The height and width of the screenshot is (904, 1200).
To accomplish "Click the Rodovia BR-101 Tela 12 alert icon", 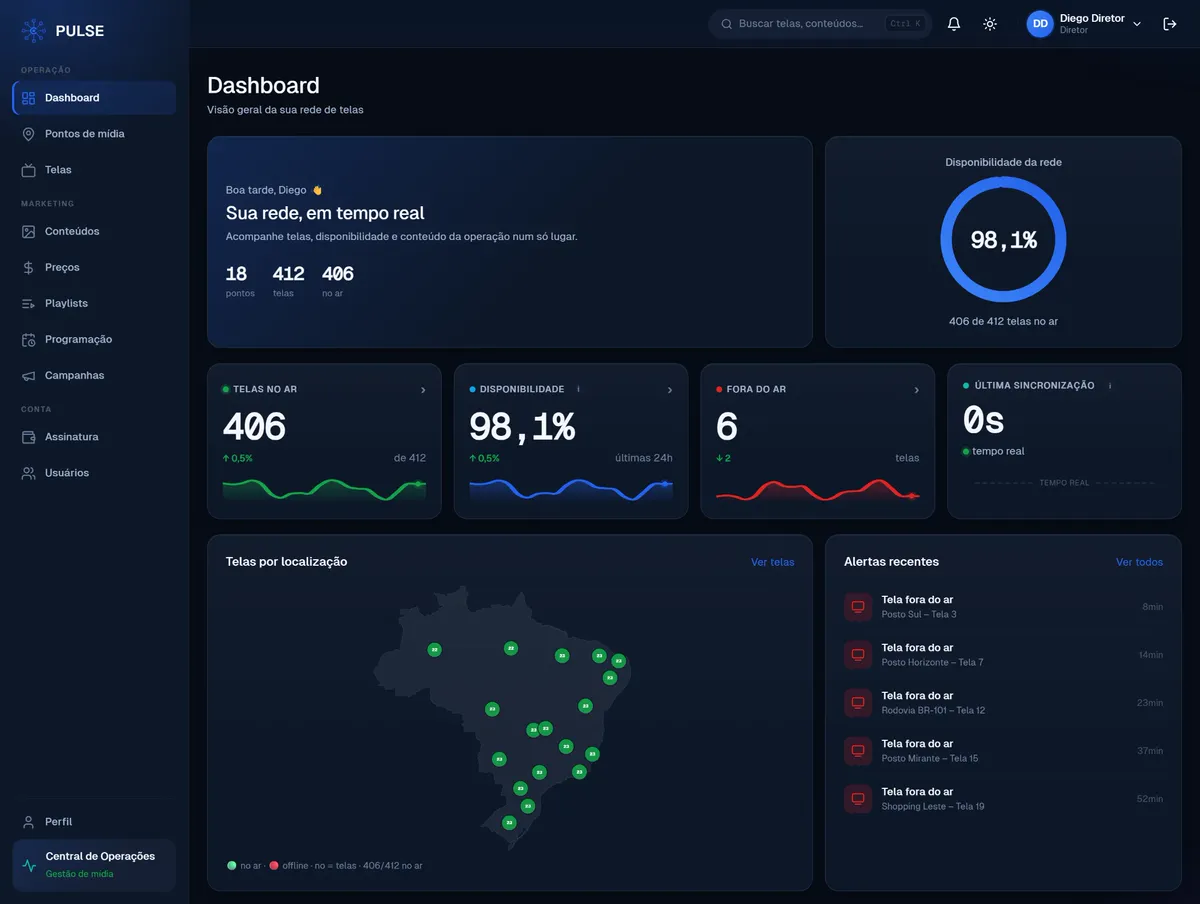I will pos(857,703).
